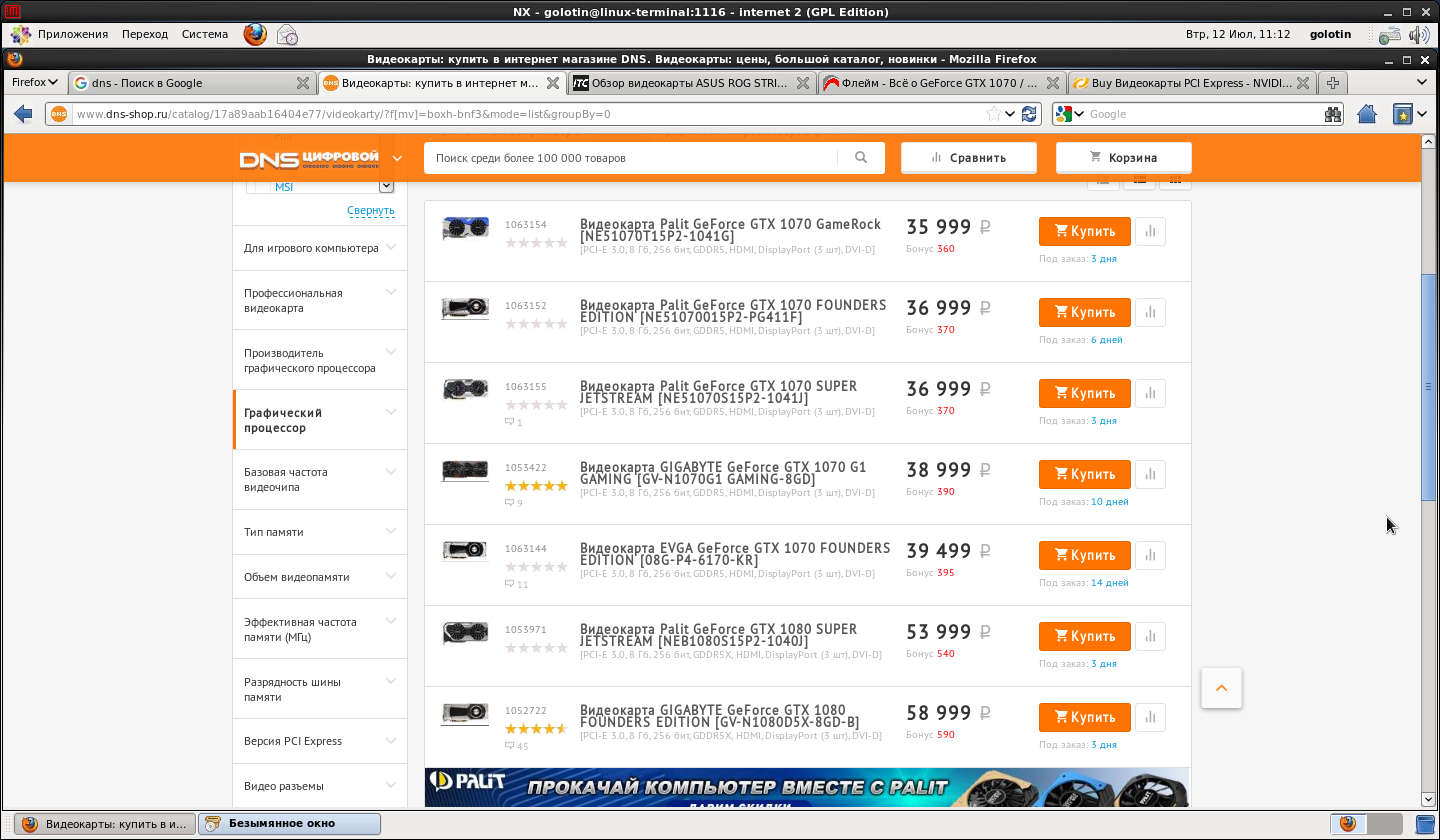
Task: Click the Firefox back arrow button
Action: pos(23,114)
